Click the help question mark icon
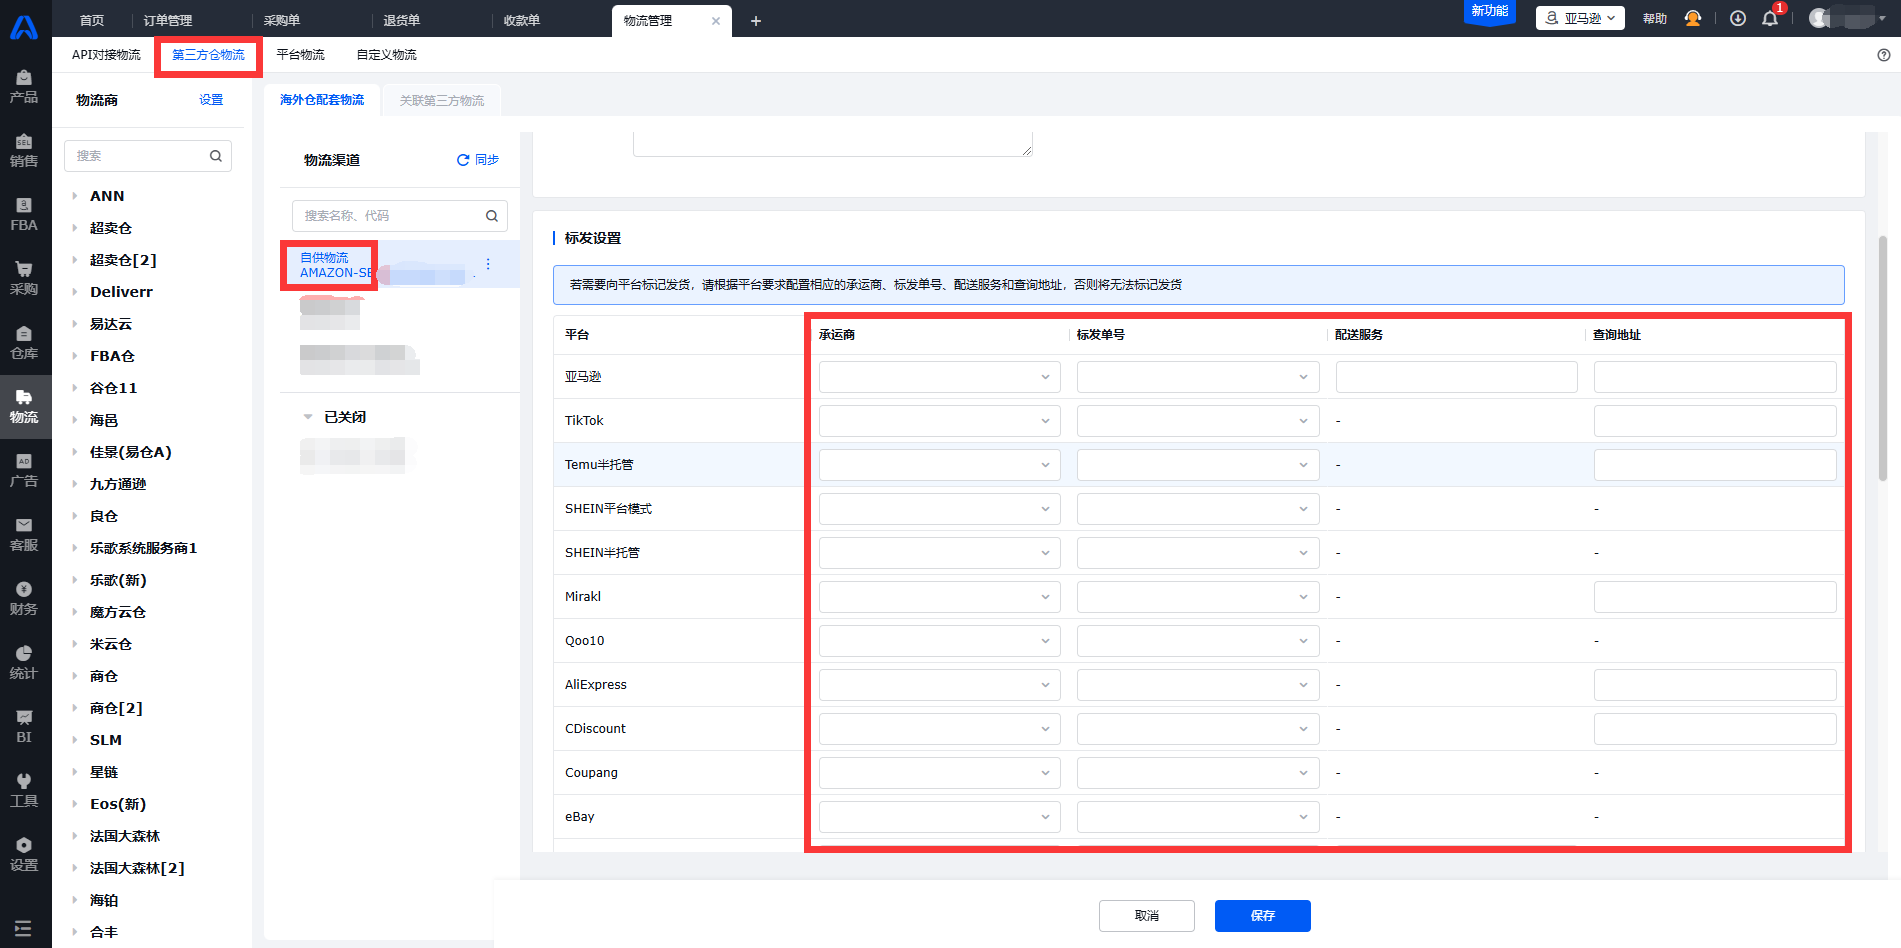1901x948 pixels. click(x=1884, y=55)
